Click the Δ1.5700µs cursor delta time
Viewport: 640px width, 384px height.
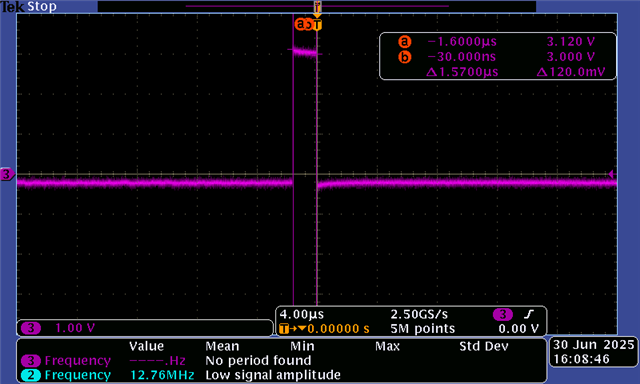tap(462, 72)
